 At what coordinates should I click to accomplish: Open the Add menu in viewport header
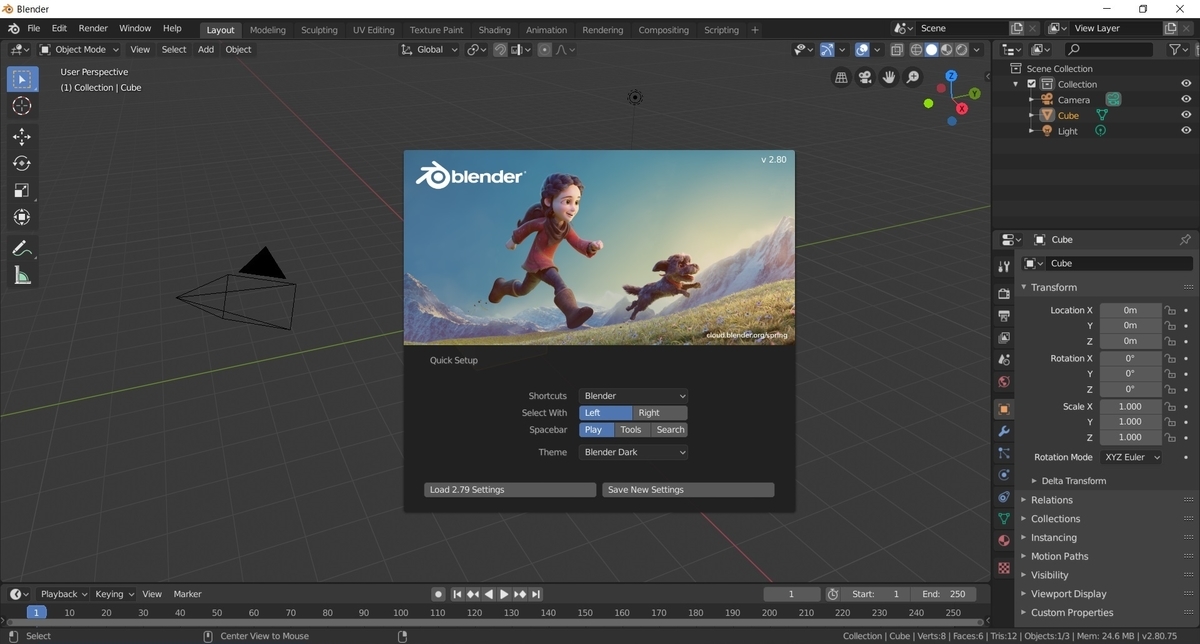pos(206,49)
